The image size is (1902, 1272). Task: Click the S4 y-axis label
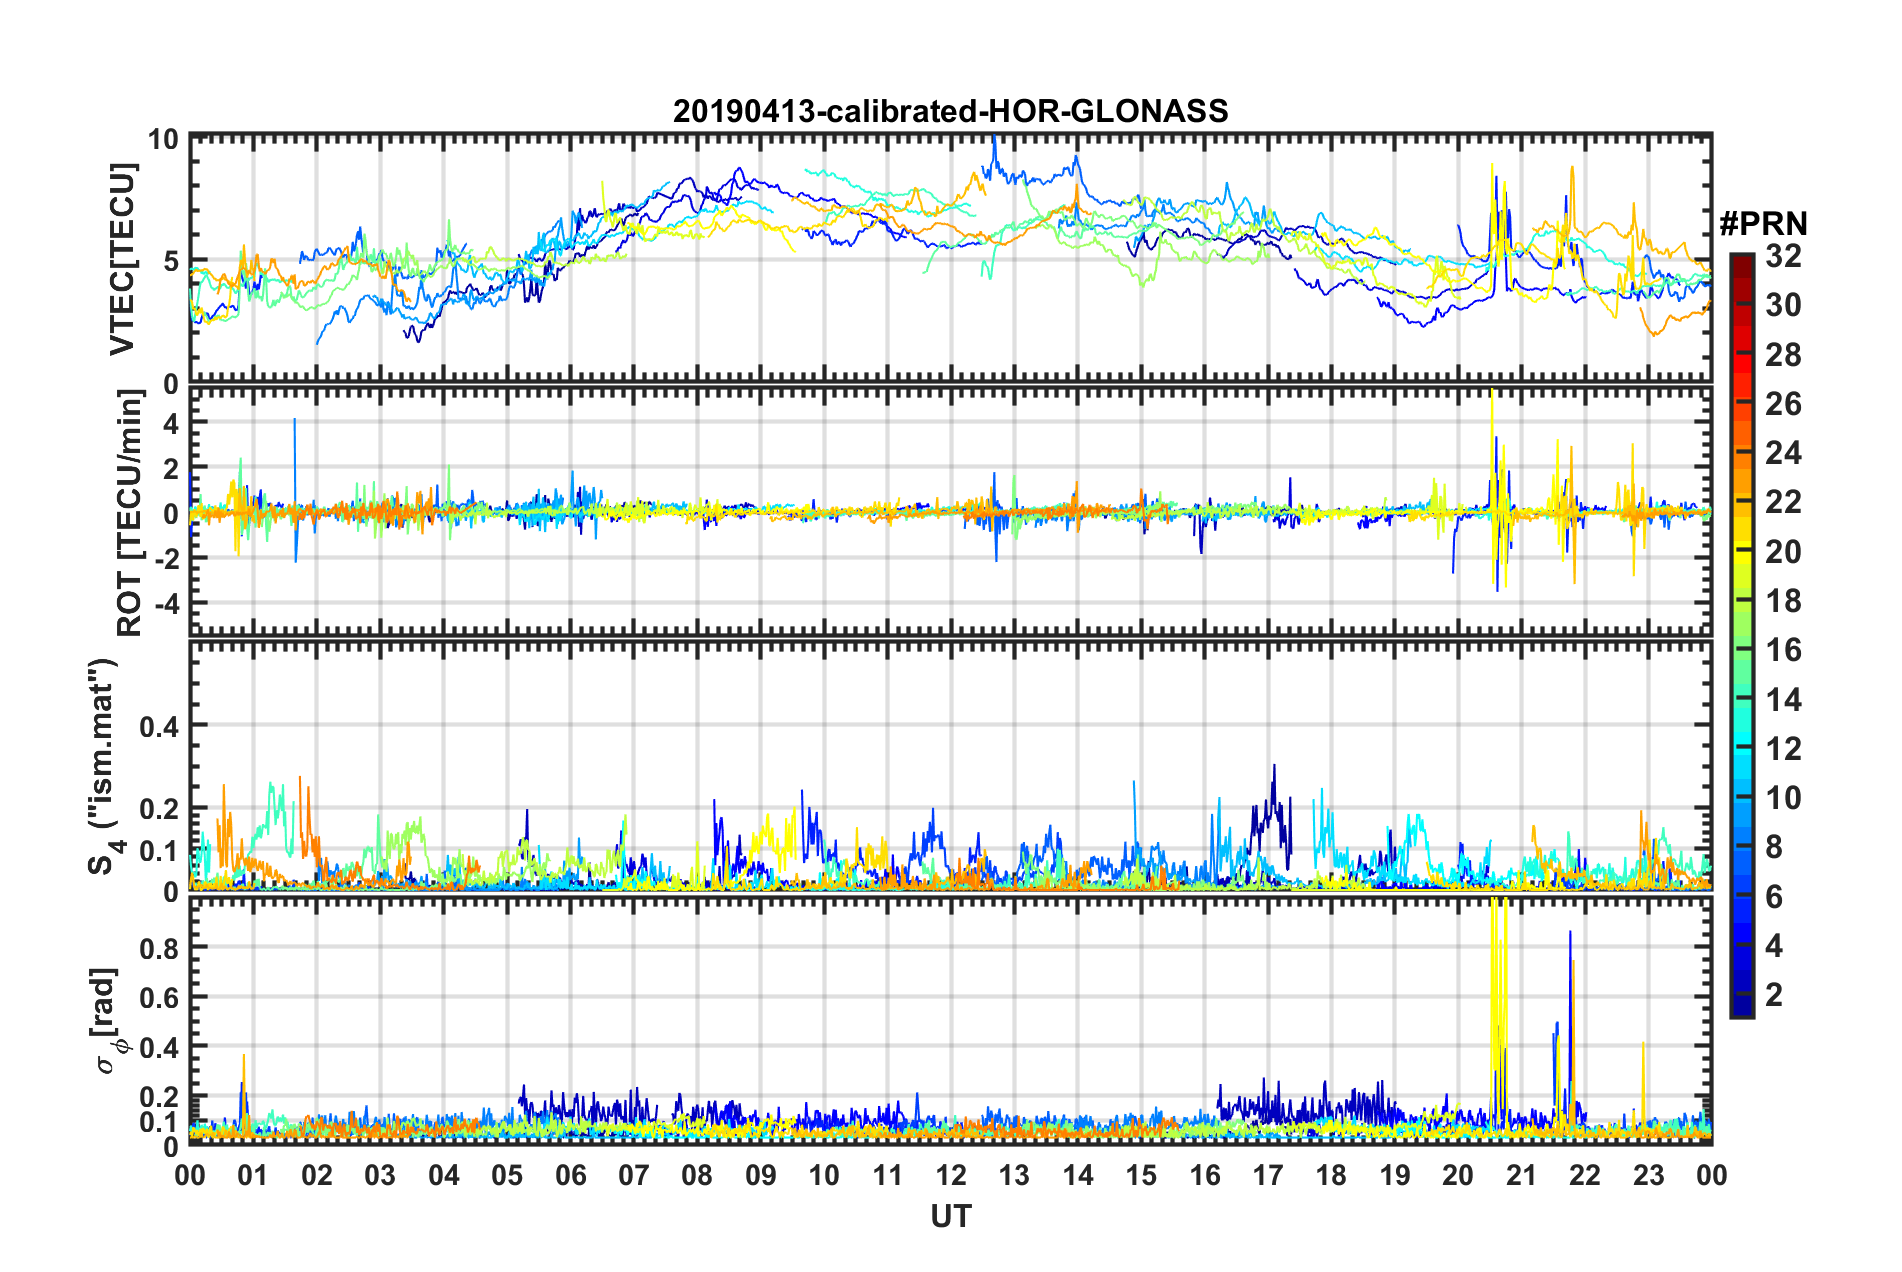tap(103, 766)
